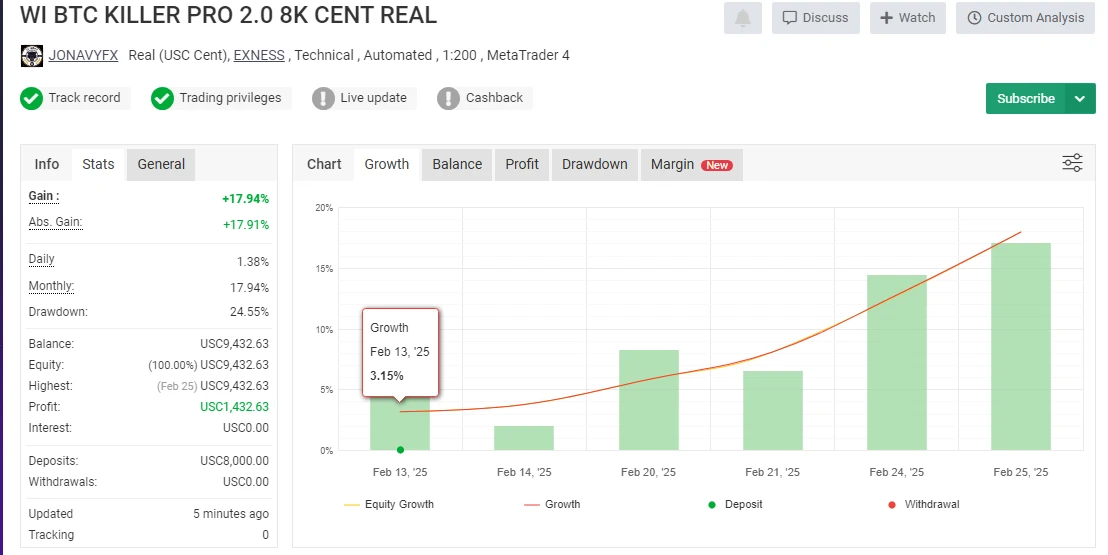This screenshot has height=555, width=1108.
Task: Switch to the Margin chart tab
Action: pyautogui.click(x=690, y=164)
